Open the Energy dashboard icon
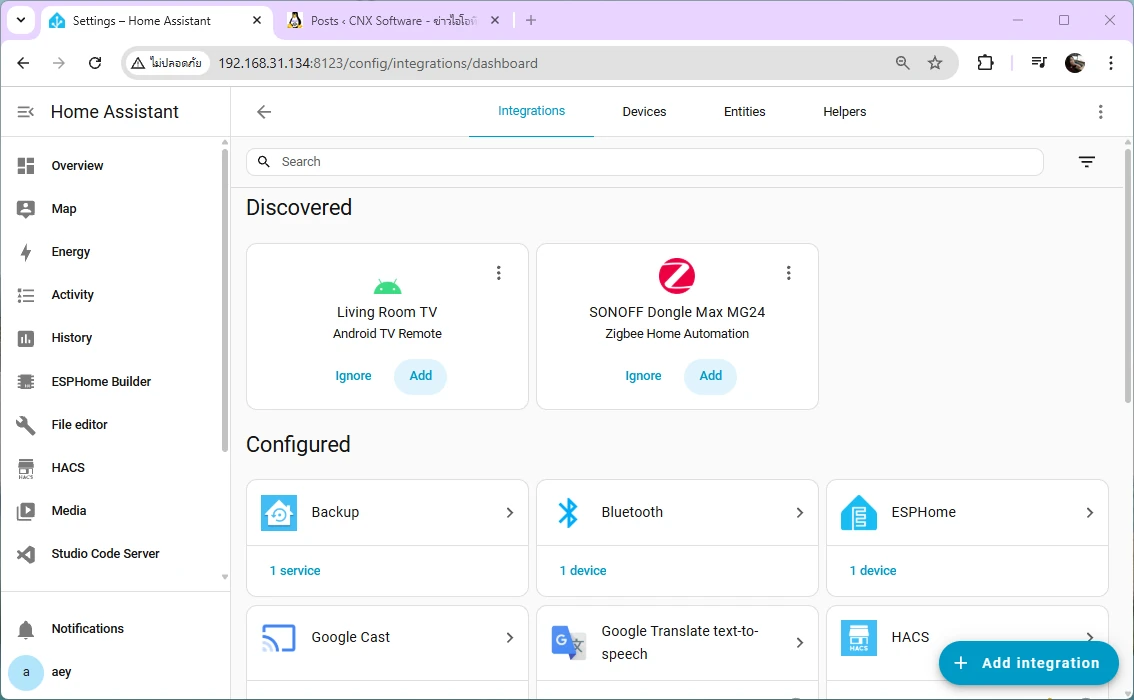Image resolution: width=1134 pixels, height=700 pixels. pyautogui.click(x=26, y=252)
